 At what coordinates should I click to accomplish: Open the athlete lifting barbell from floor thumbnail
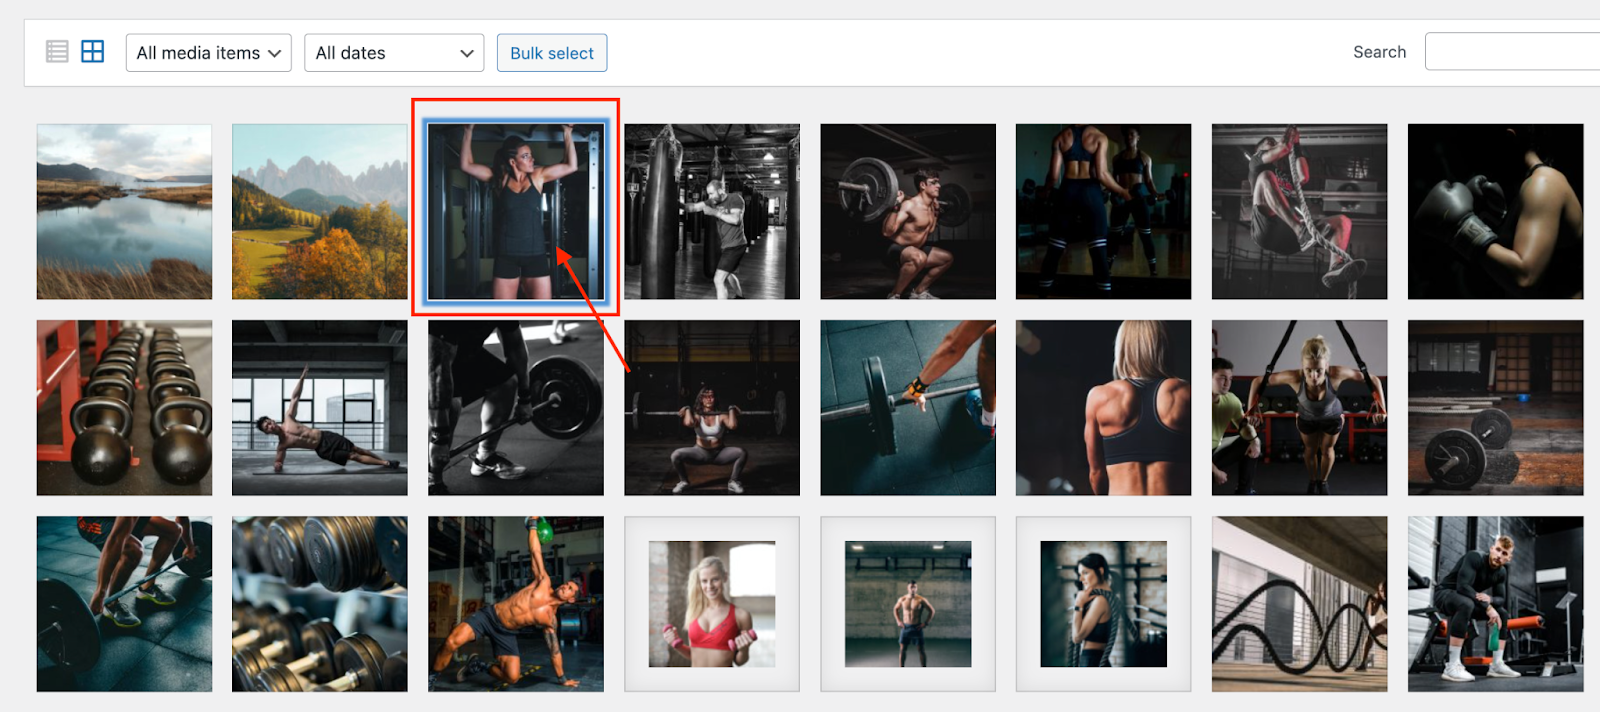point(124,604)
